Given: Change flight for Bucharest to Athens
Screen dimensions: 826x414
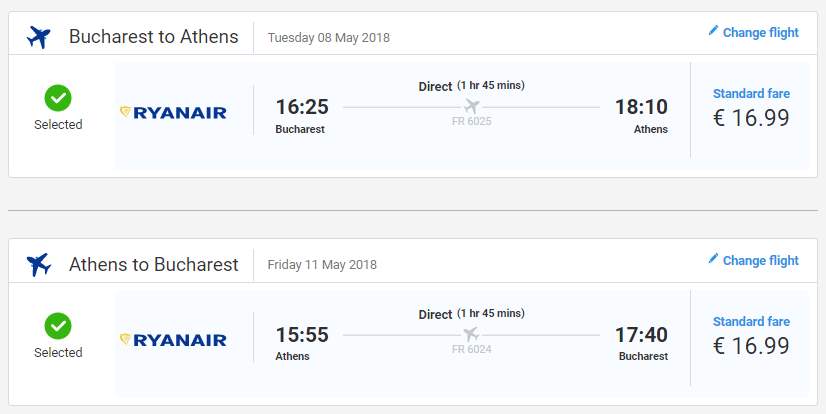Looking at the screenshot, I should [x=760, y=32].
